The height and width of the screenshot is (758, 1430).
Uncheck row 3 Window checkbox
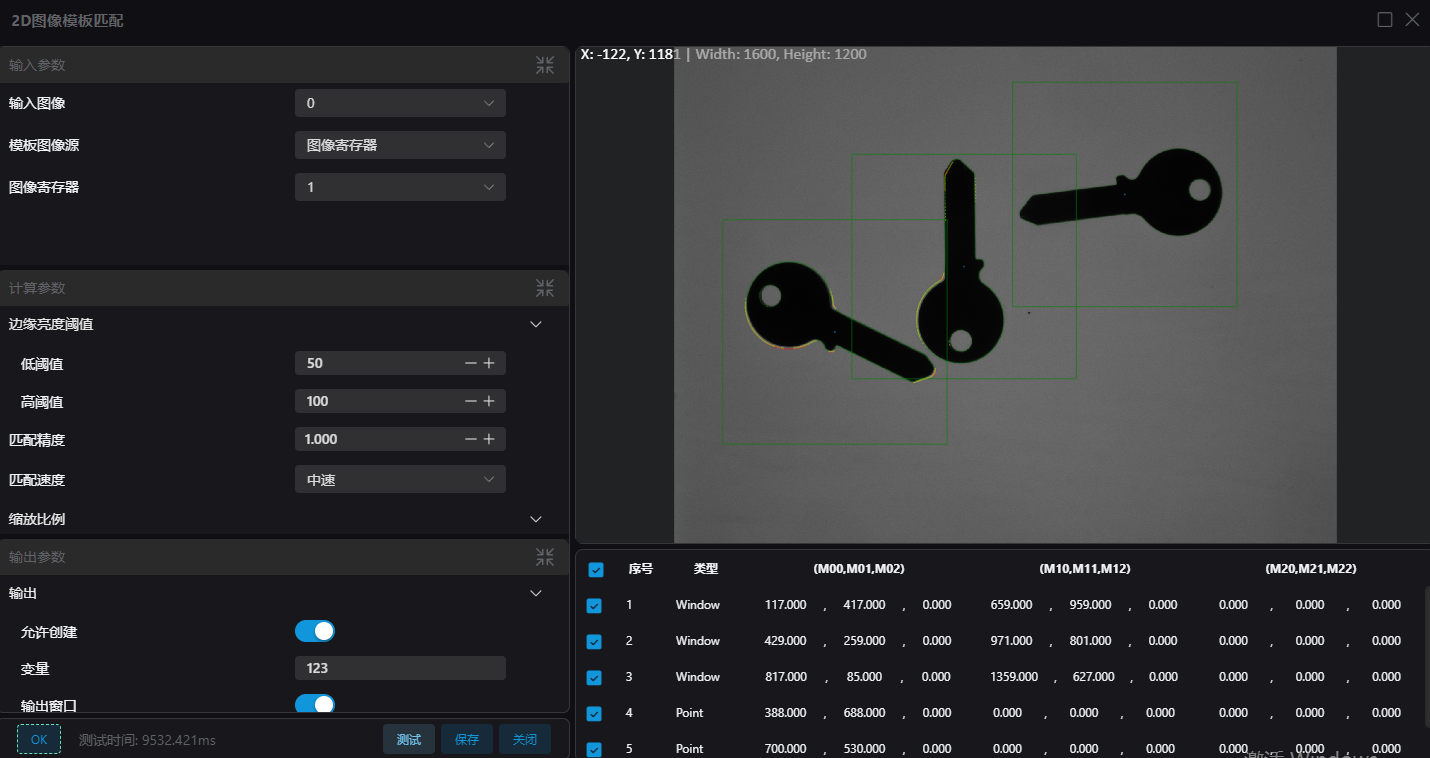(594, 678)
